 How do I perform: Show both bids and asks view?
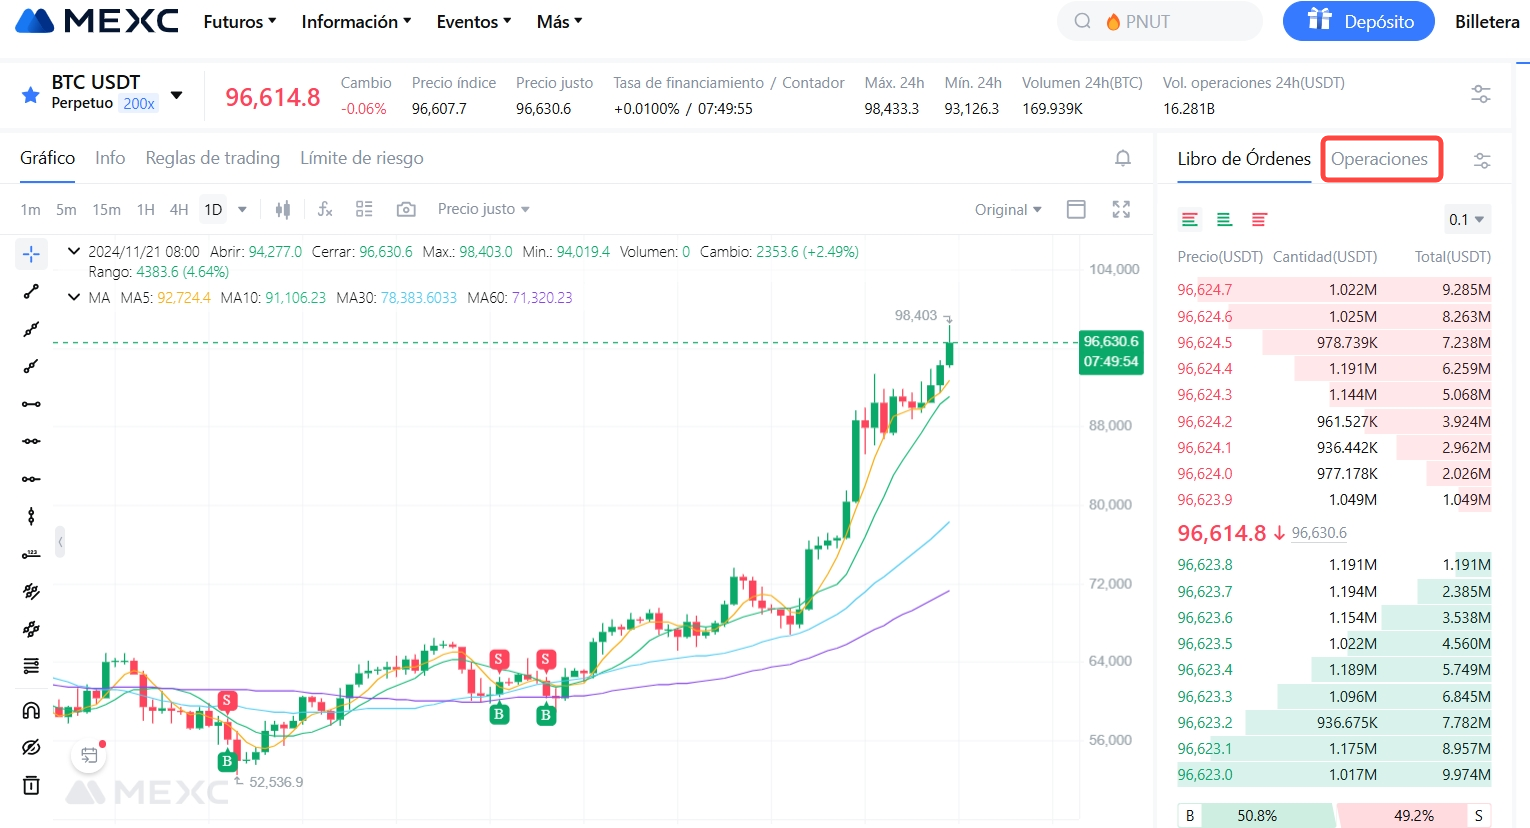pos(1190,219)
